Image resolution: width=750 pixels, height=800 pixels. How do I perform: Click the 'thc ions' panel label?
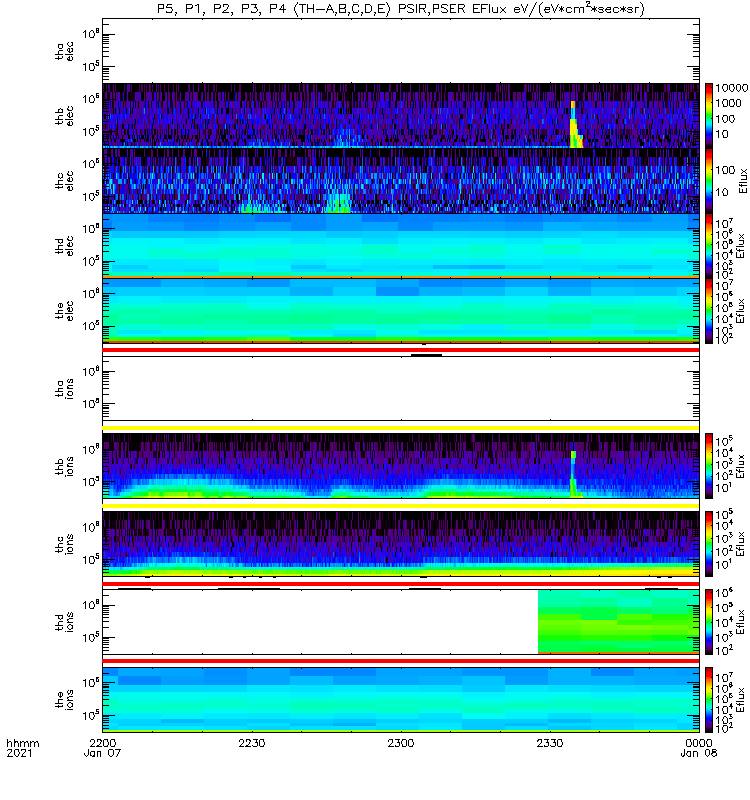pyautogui.click(x=64, y=544)
